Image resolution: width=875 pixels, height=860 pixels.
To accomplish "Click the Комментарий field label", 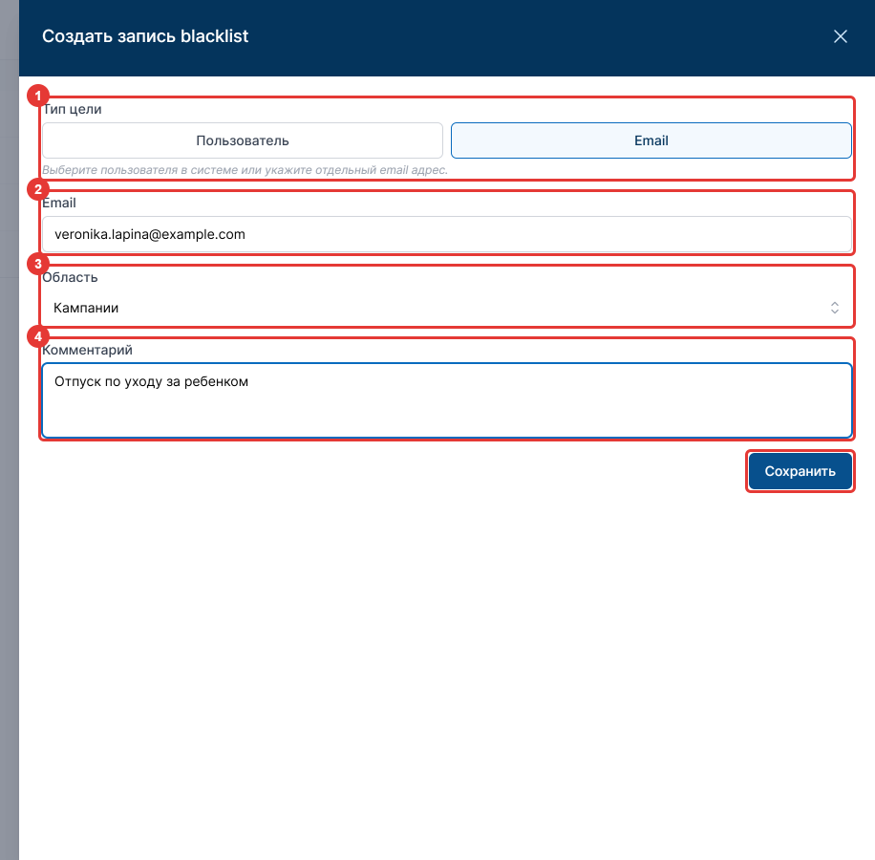I will (x=87, y=350).
